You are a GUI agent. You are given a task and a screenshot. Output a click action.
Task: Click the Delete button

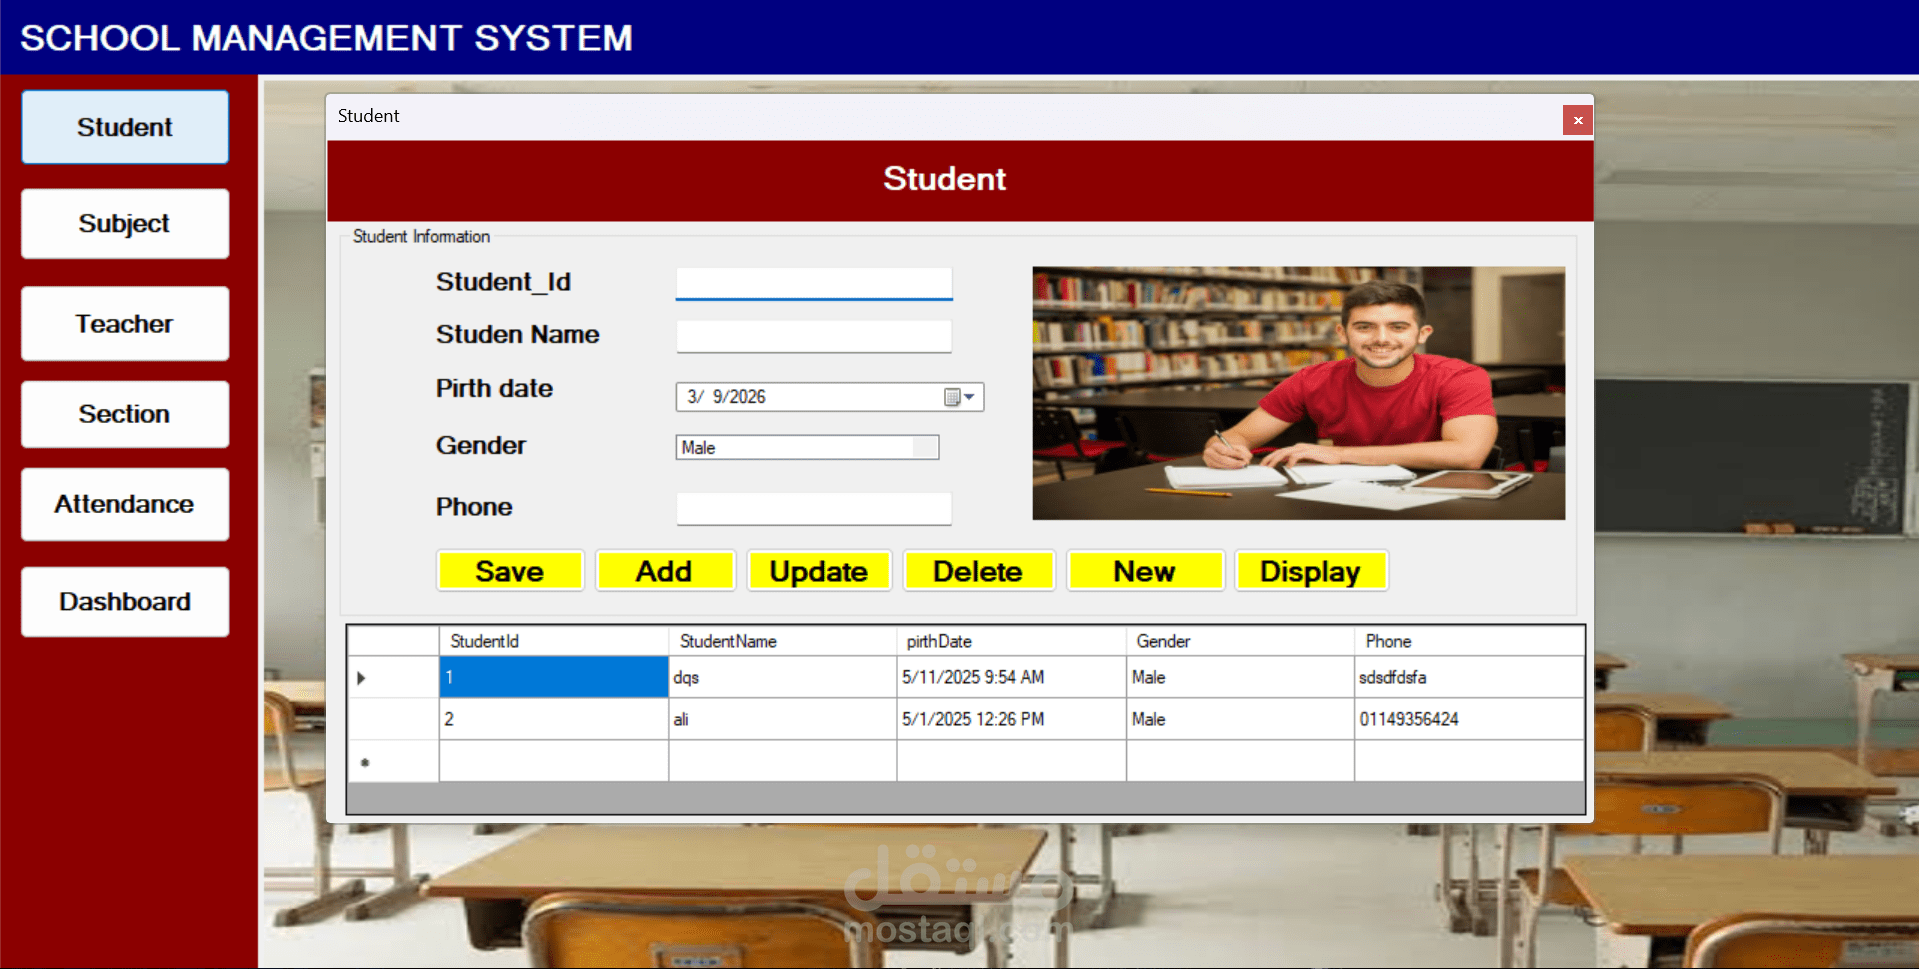pos(977,570)
